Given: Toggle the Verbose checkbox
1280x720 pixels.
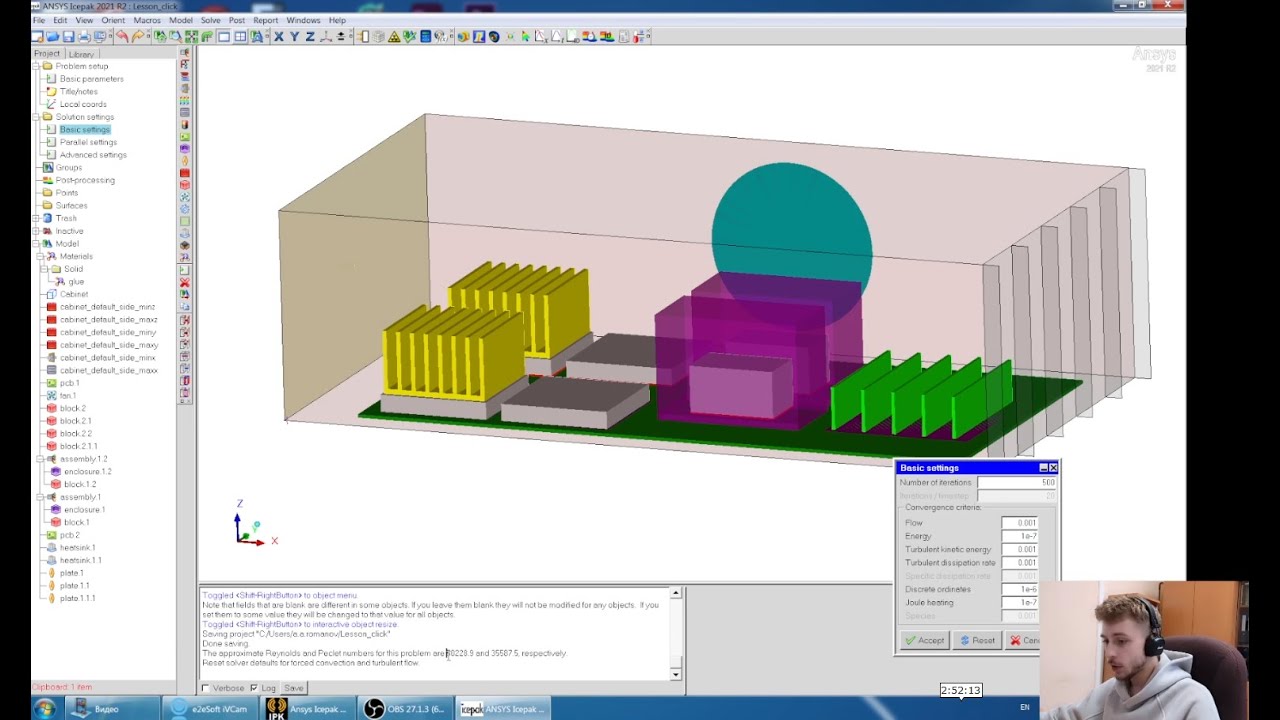Looking at the screenshot, I should click(x=206, y=688).
